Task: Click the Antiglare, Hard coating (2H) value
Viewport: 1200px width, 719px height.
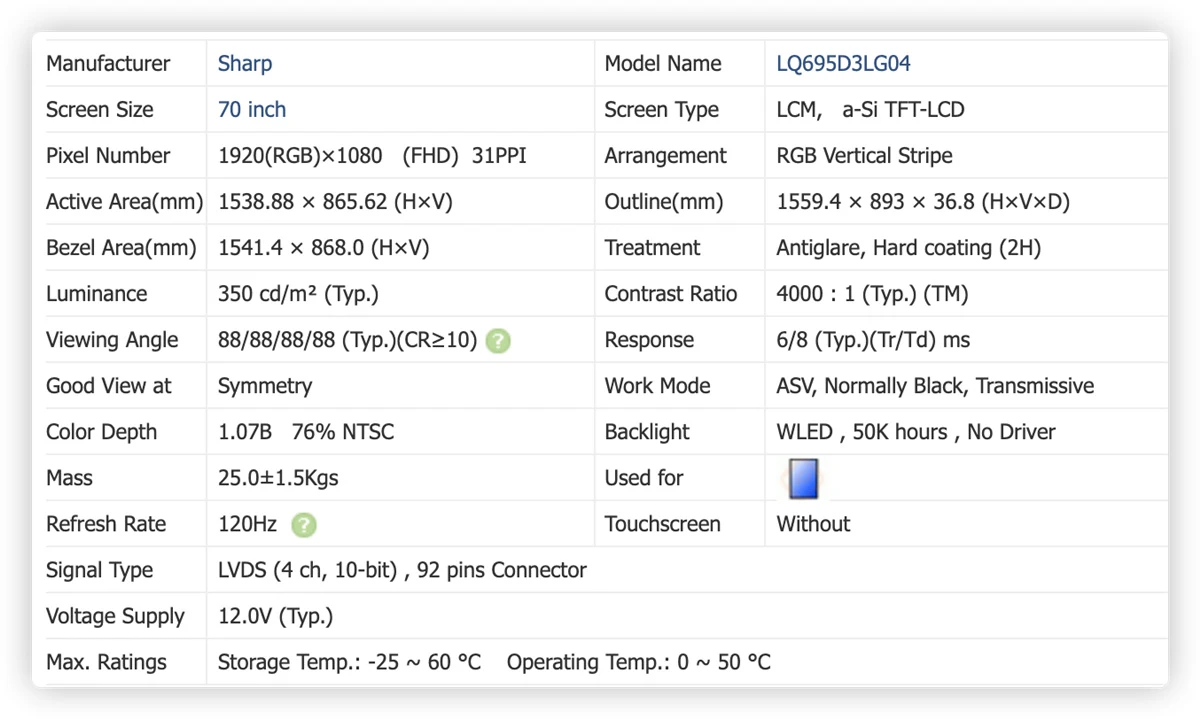Action: (908, 247)
